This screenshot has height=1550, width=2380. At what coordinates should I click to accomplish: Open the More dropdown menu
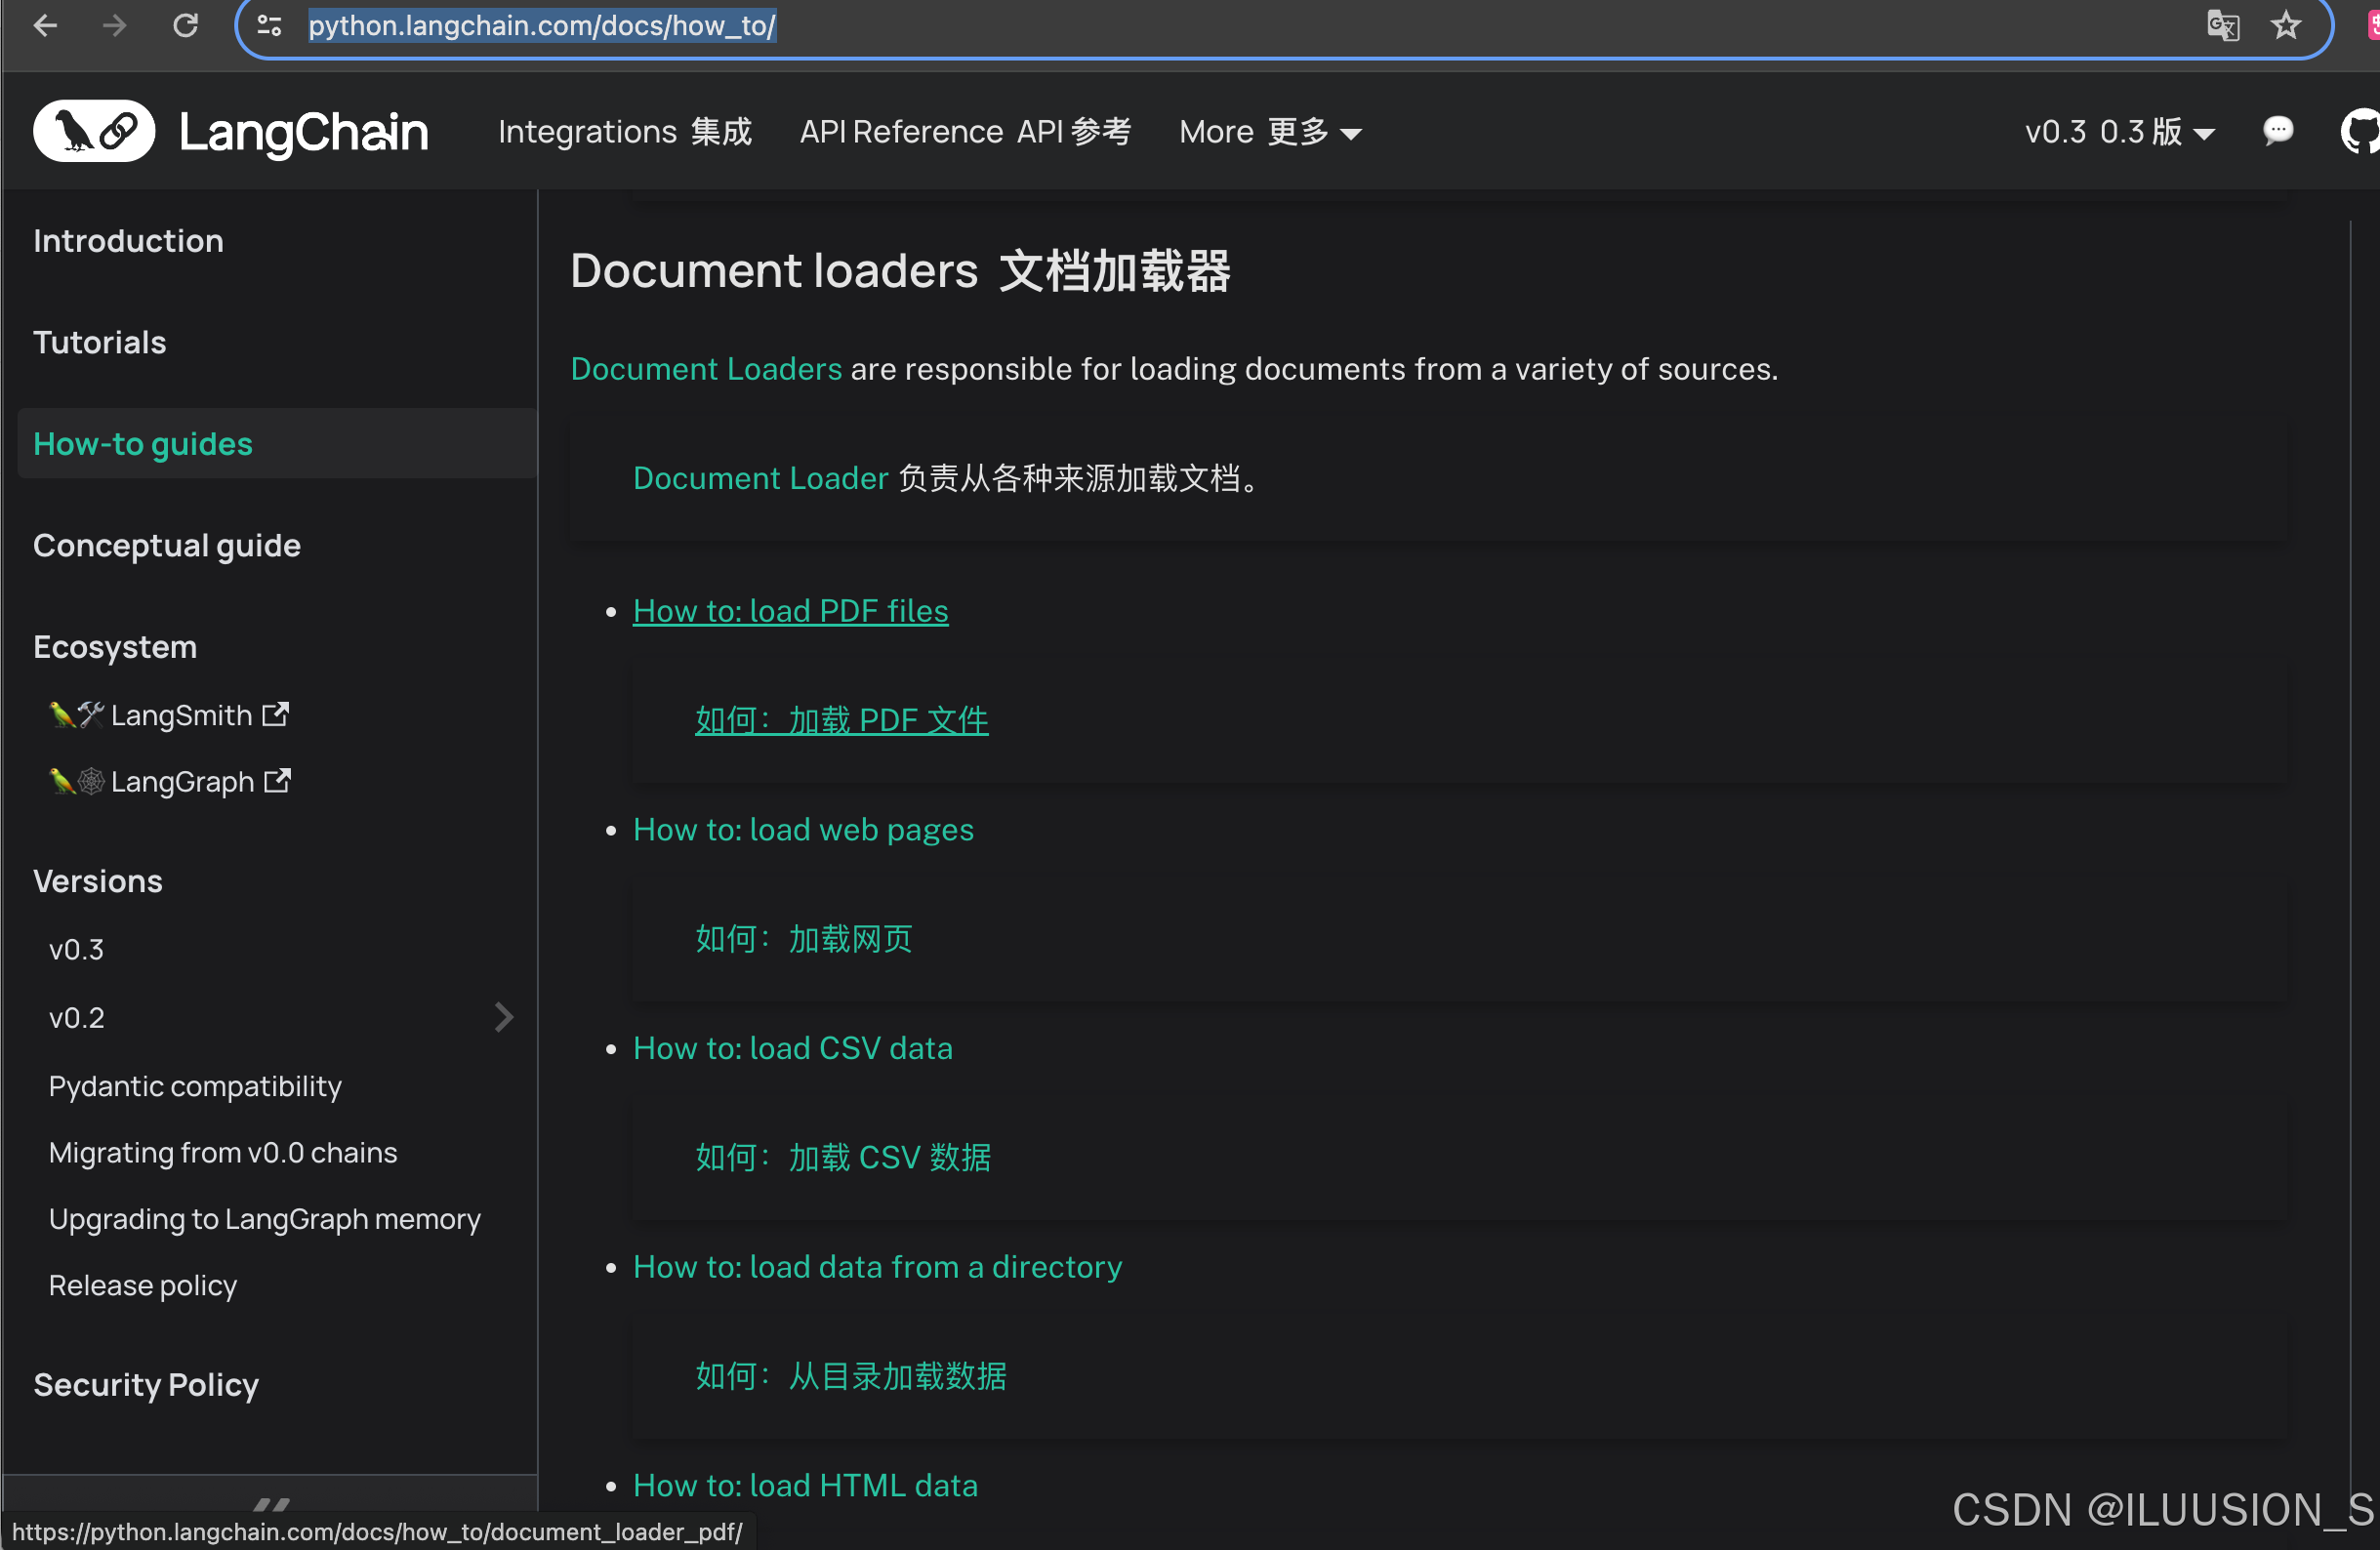click(x=1270, y=132)
